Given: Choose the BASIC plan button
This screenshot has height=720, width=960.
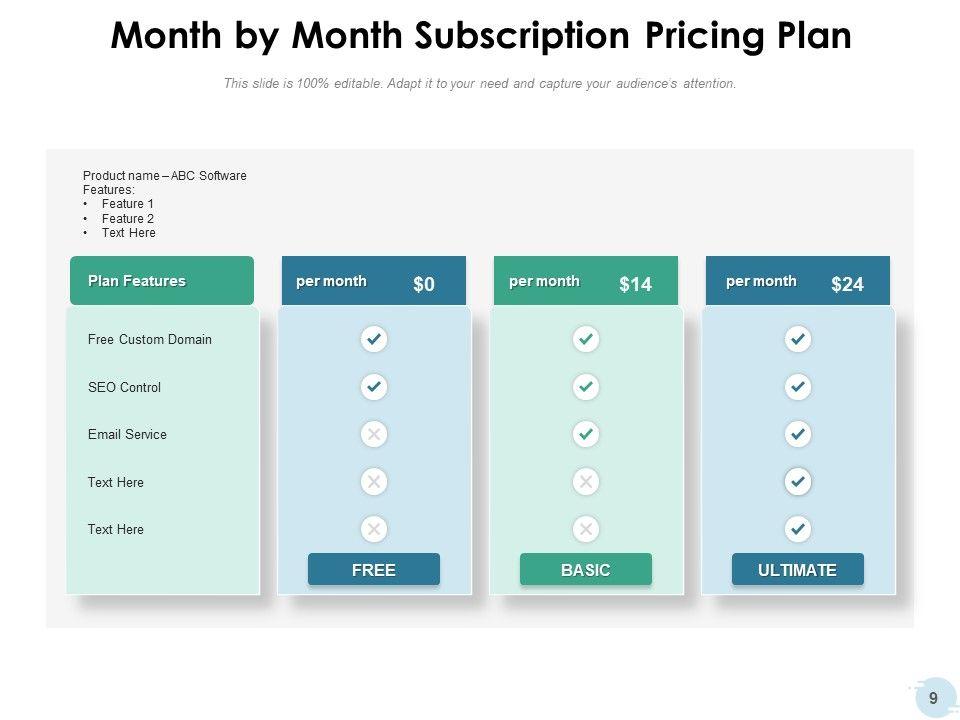Looking at the screenshot, I should 586,570.
